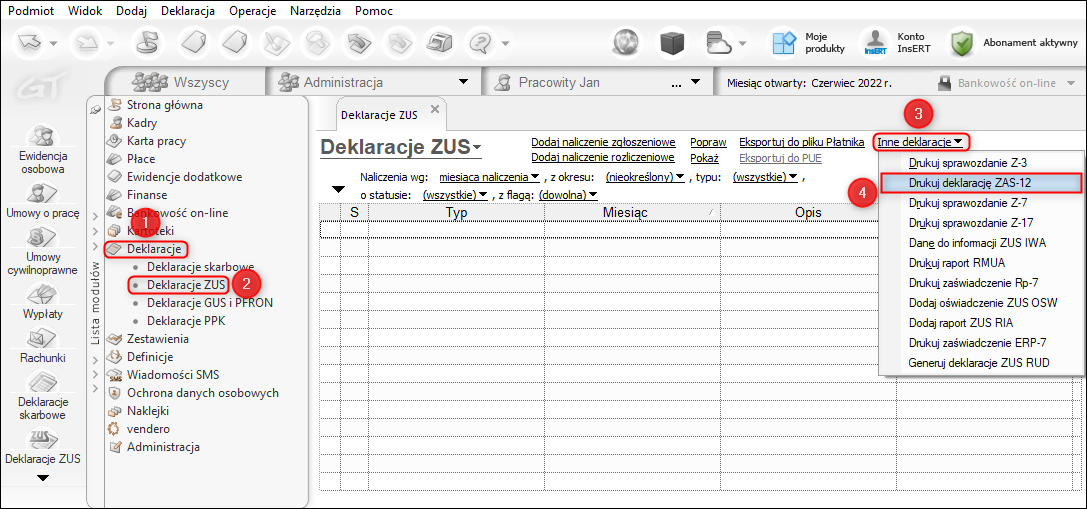The image size is (1087, 509).
Task: Open Płace module
Action: pyautogui.click(x=141, y=159)
